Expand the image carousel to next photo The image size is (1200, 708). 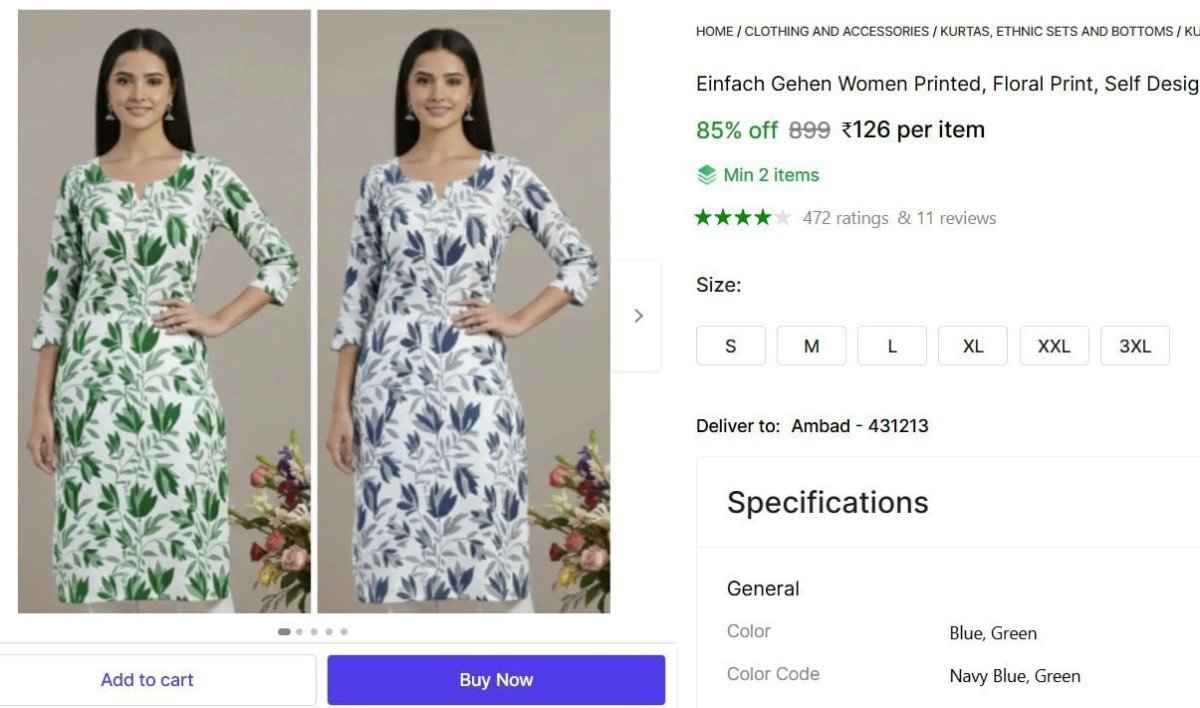pyautogui.click(x=638, y=314)
